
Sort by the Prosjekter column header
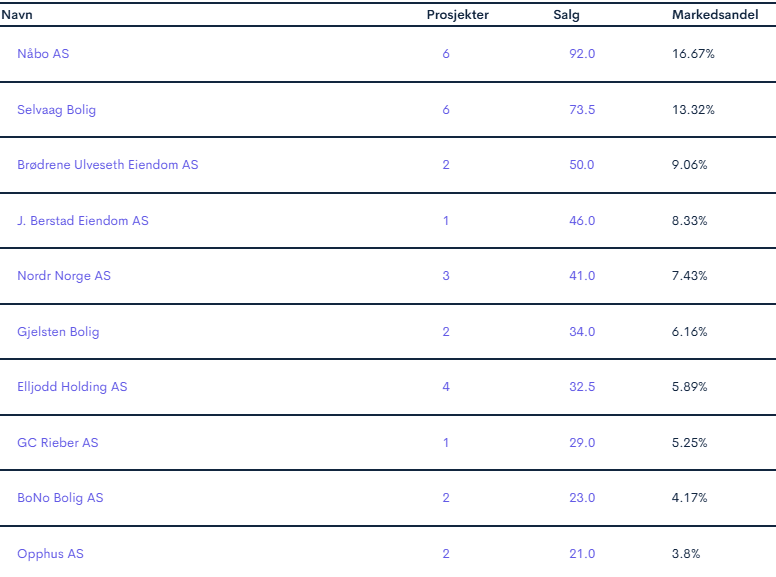pyautogui.click(x=458, y=15)
